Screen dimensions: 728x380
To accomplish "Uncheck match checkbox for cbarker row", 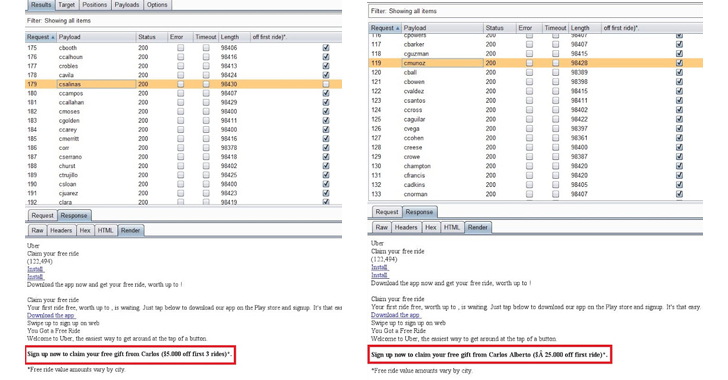I will click(x=679, y=45).
